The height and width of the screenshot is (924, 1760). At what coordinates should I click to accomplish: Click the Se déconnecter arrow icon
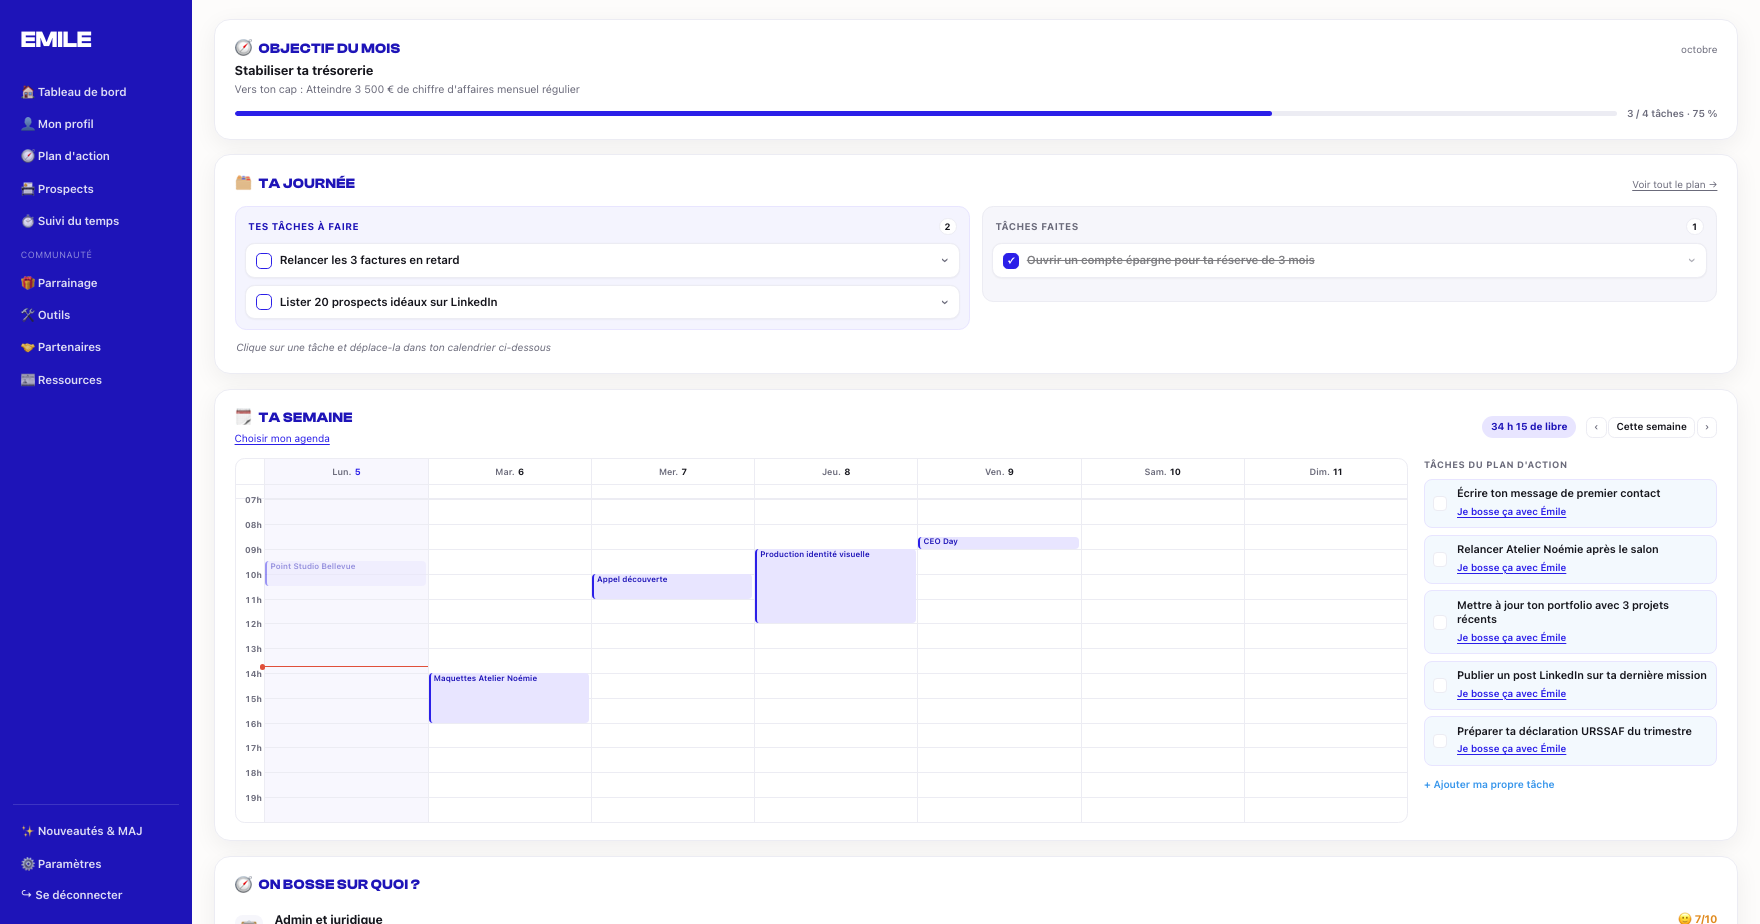pos(27,895)
